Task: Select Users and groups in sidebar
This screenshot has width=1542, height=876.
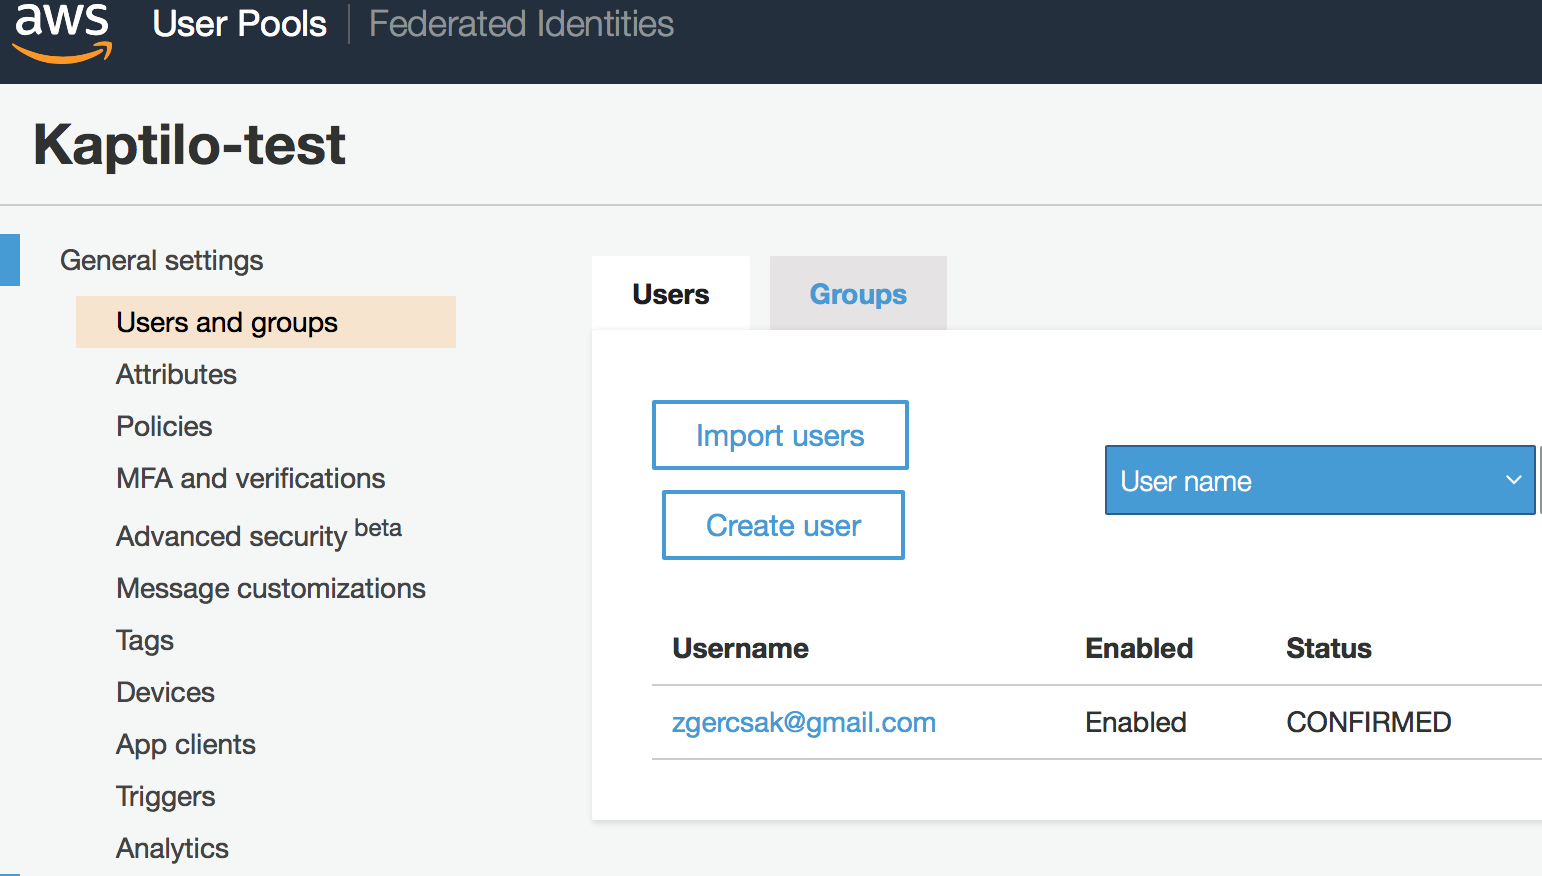Action: [x=227, y=322]
